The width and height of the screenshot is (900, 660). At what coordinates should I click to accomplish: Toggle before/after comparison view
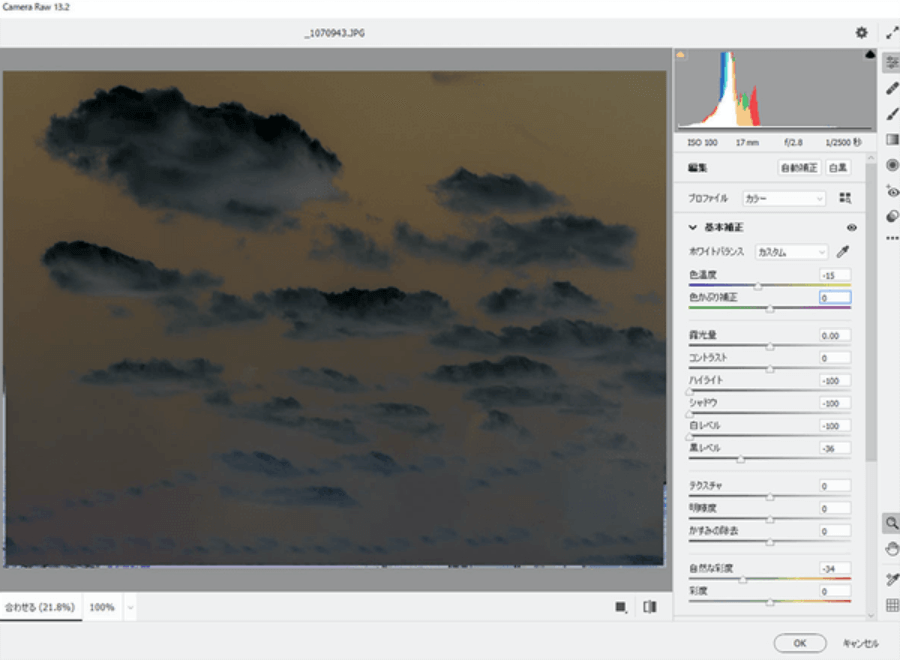pos(649,607)
